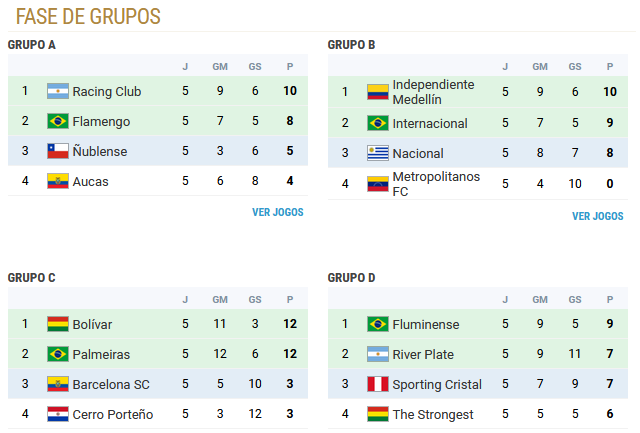Click the Ecuador flag next to Aucas

pyautogui.click(x=58, y=181)
